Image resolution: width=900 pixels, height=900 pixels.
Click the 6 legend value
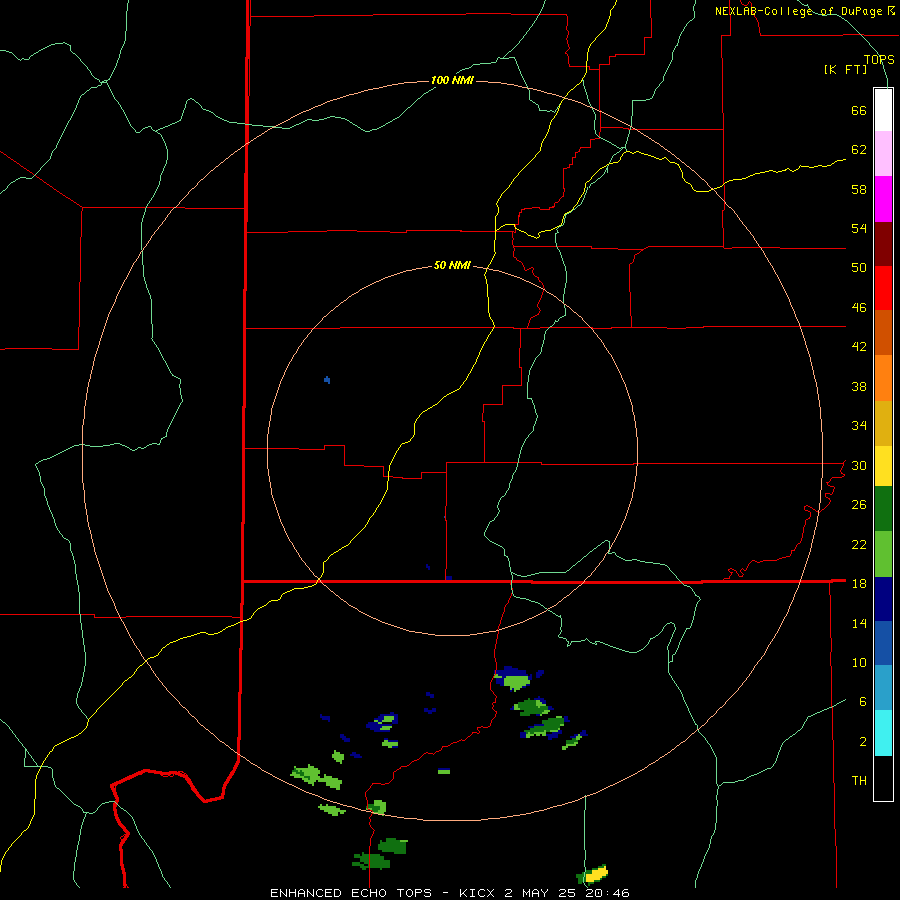click(863, 702)
